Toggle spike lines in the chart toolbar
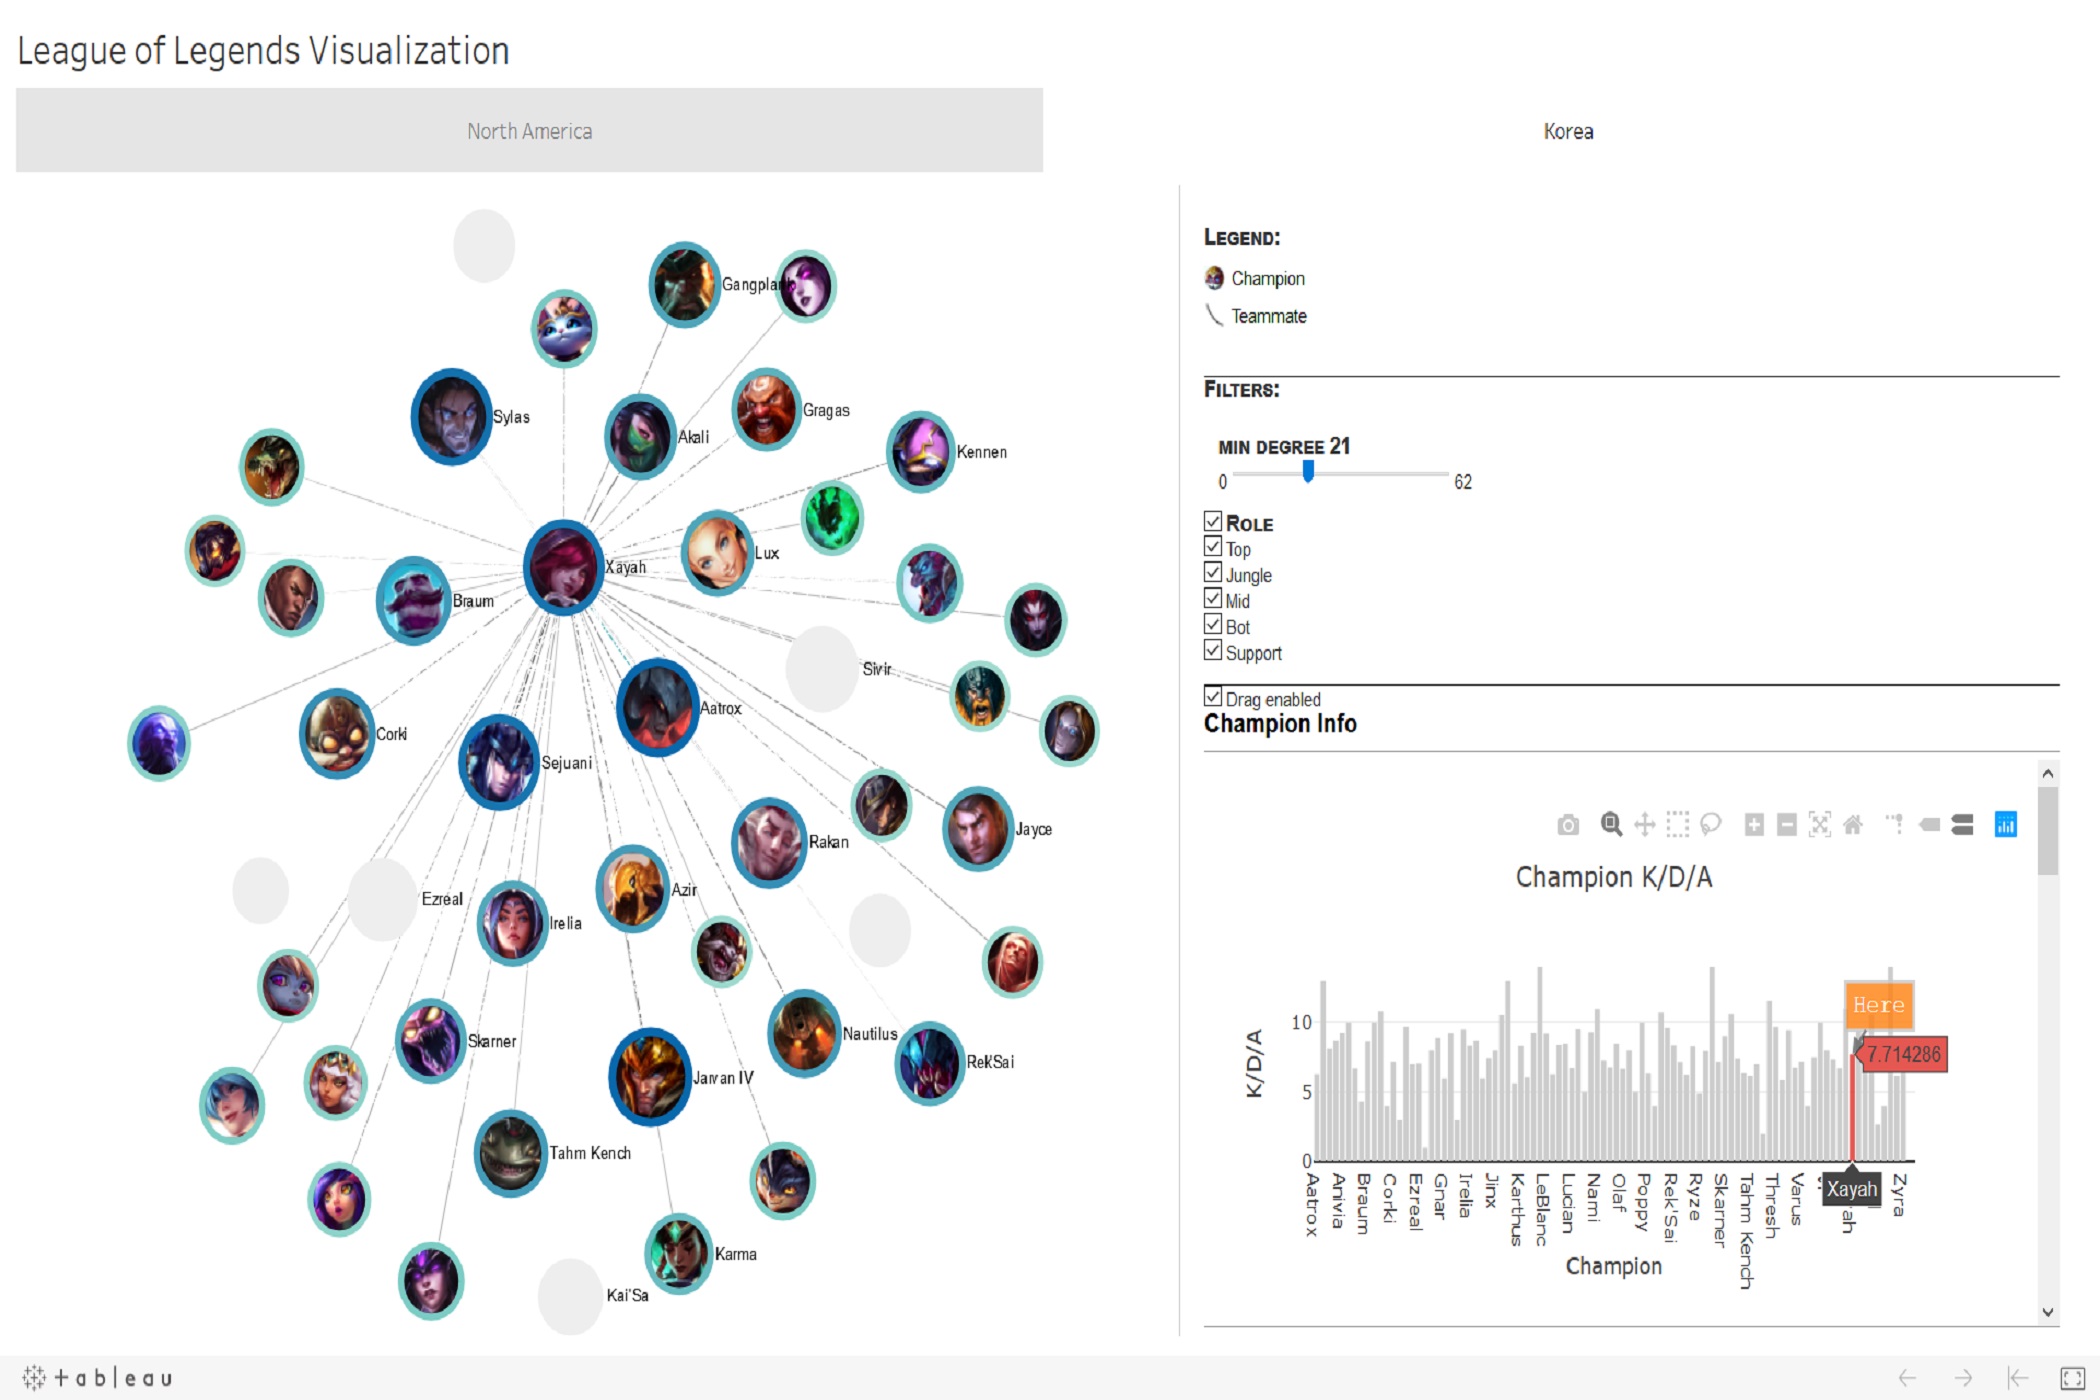 1894,825
